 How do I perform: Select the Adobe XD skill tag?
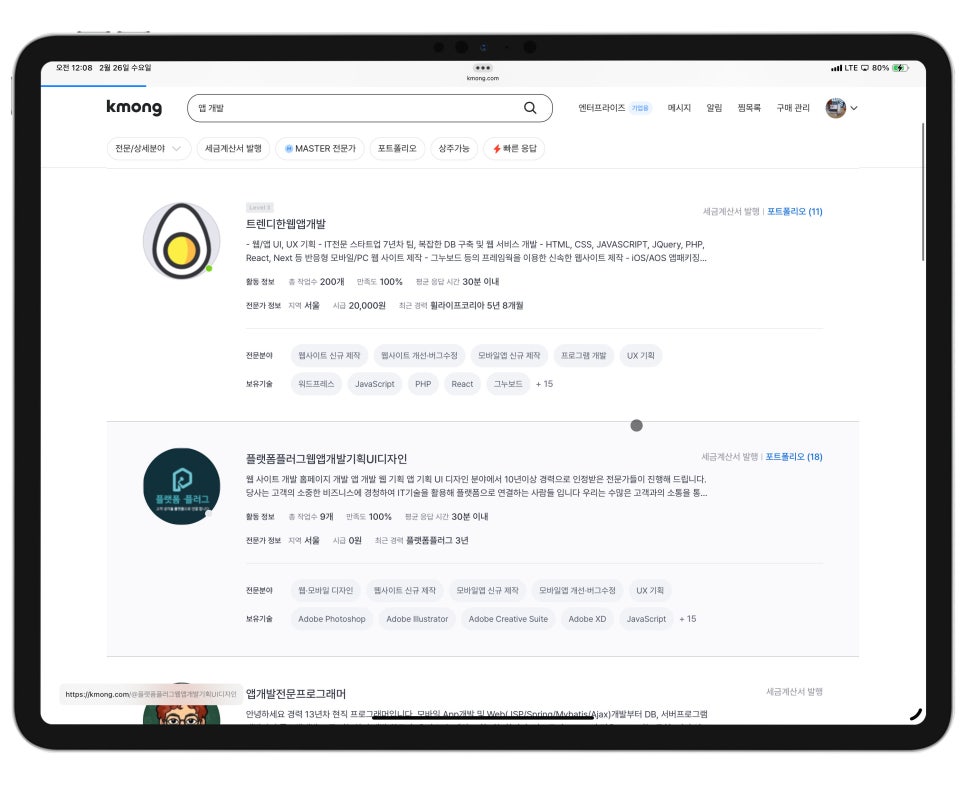pyautogui.click(x=587, y=619)
